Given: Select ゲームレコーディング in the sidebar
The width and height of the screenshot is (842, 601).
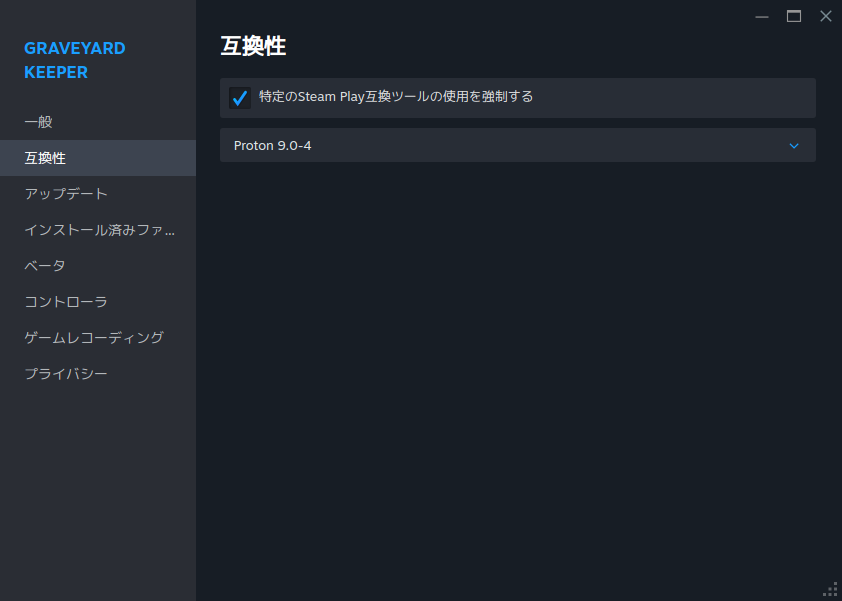Looking at the screenshot, I should (x=94, y=338).
